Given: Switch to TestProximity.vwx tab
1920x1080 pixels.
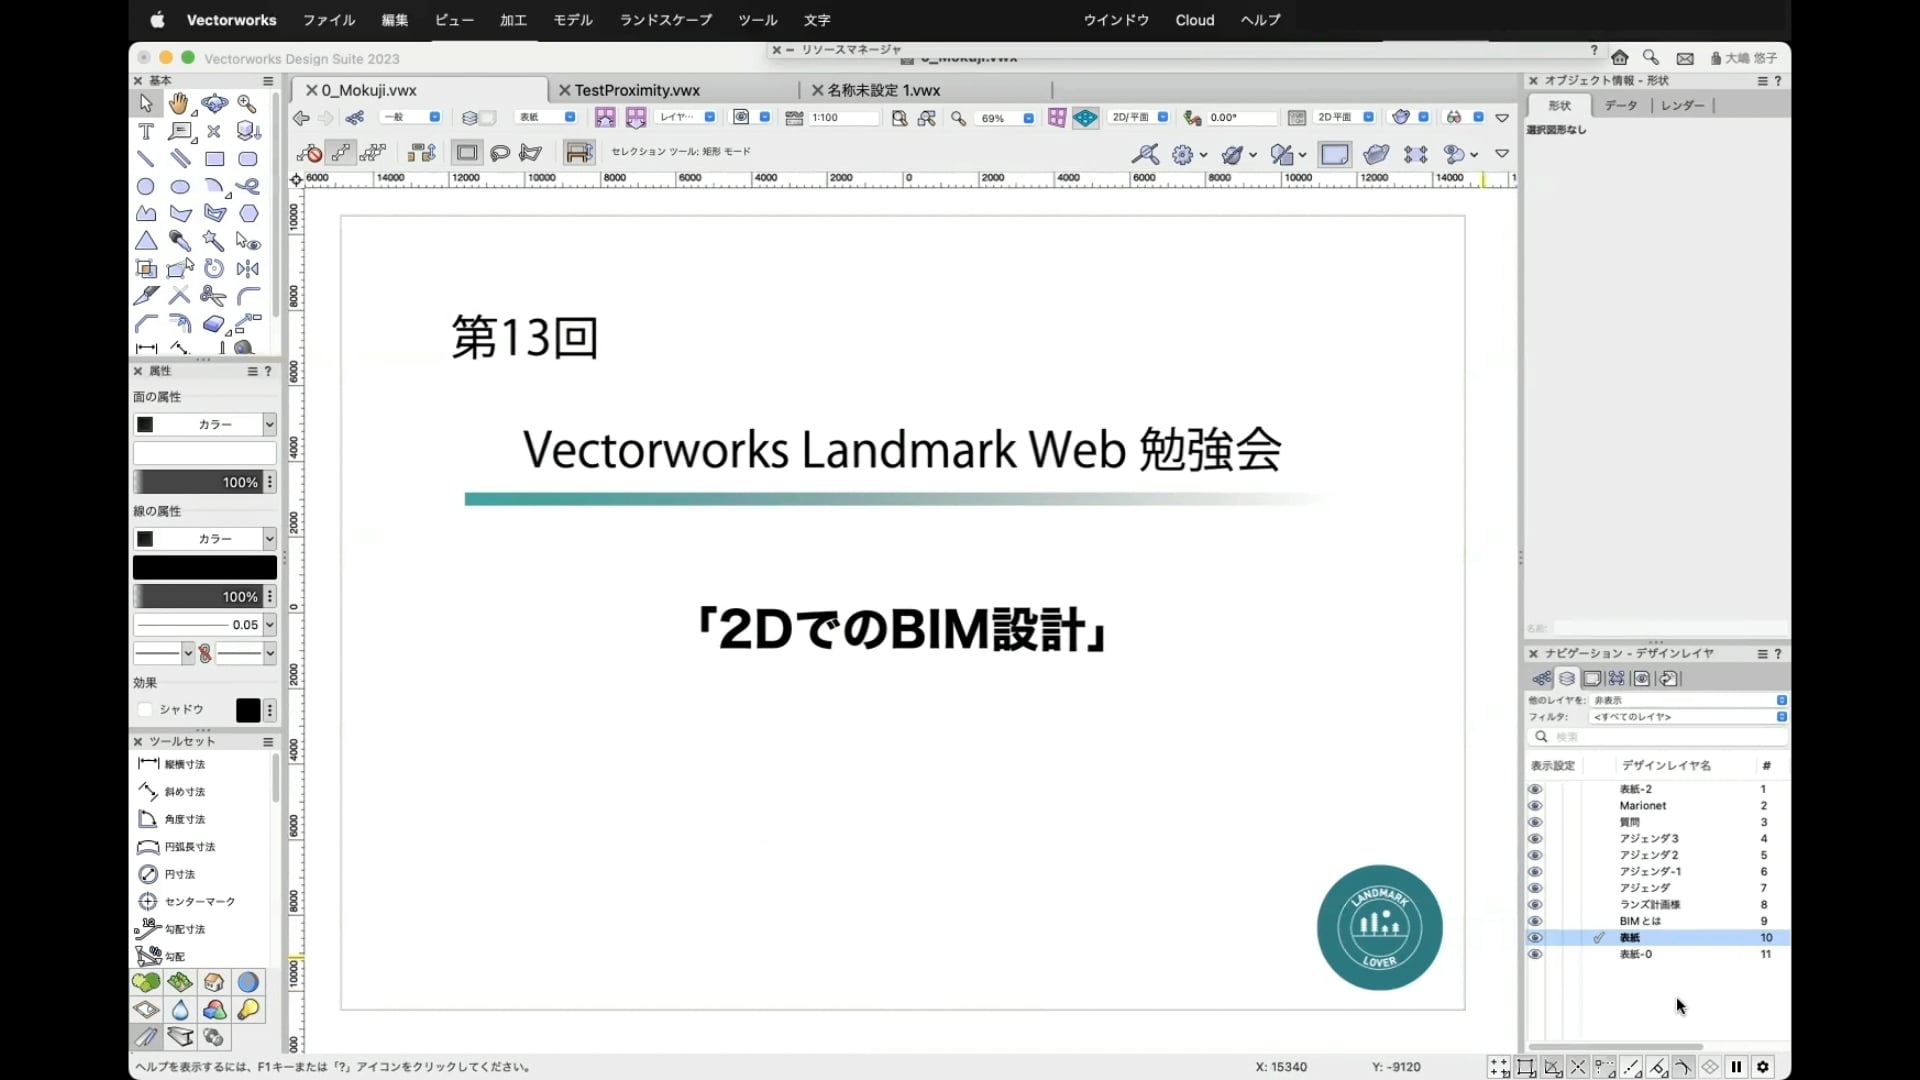Looking at the screenshot, I should pos(637,90).
